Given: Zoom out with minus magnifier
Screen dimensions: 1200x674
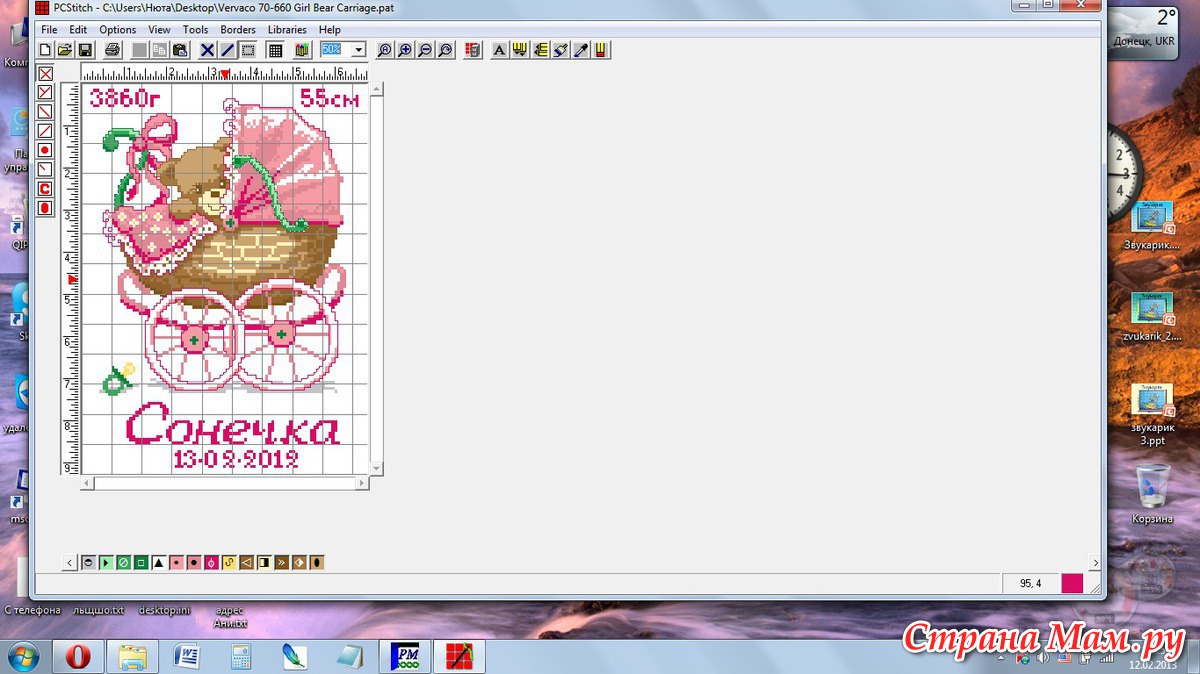Looking at the screenshot, I should 425,50.
